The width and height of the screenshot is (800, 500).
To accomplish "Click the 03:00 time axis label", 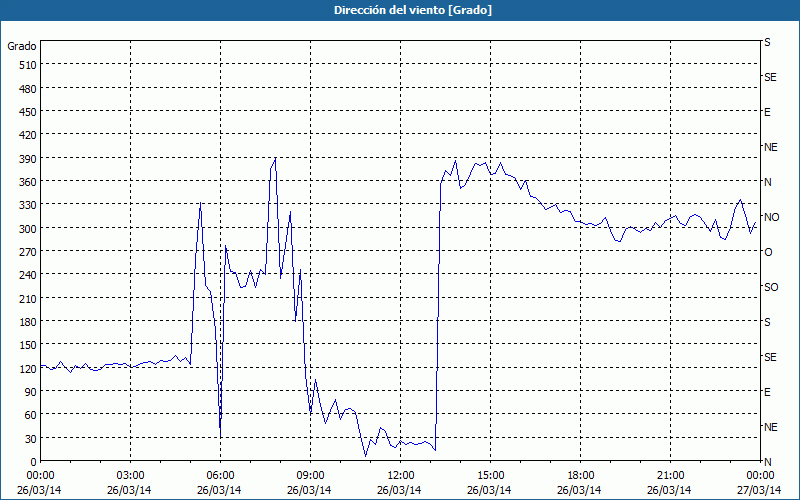I will (130, 476).
